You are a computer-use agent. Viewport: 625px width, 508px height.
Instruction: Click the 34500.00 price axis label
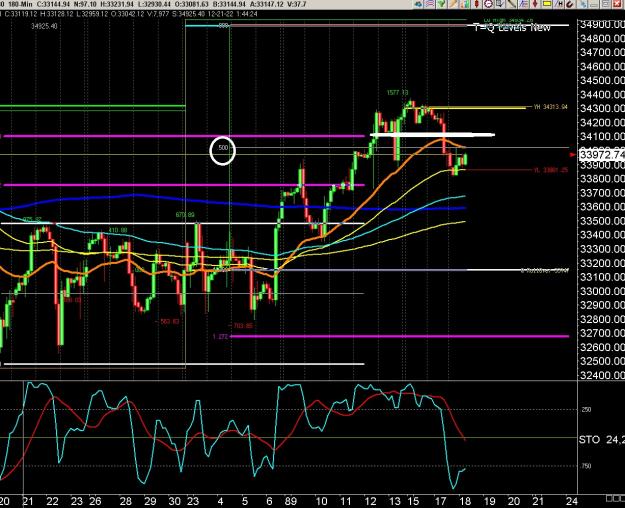click(602, 81)
